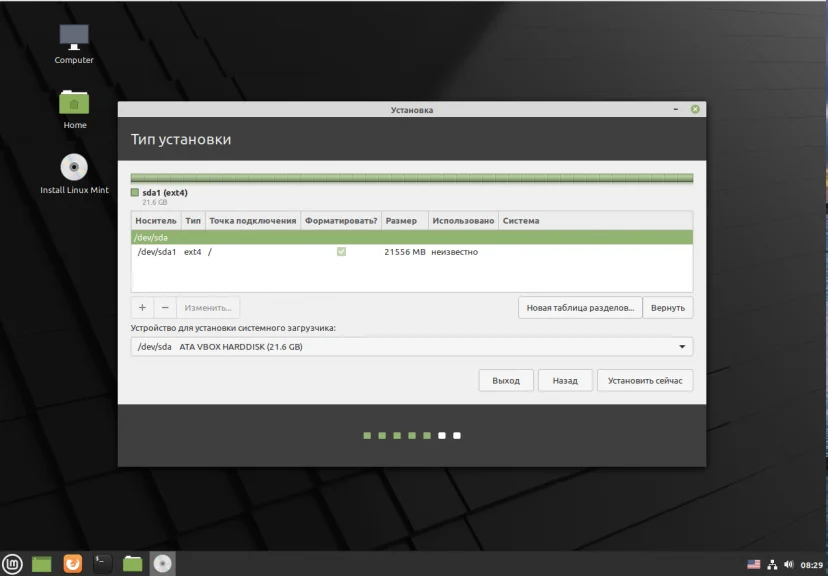Open the Computer desktop icon
This screenshot has height=576, width=828.
coord(74,44)
